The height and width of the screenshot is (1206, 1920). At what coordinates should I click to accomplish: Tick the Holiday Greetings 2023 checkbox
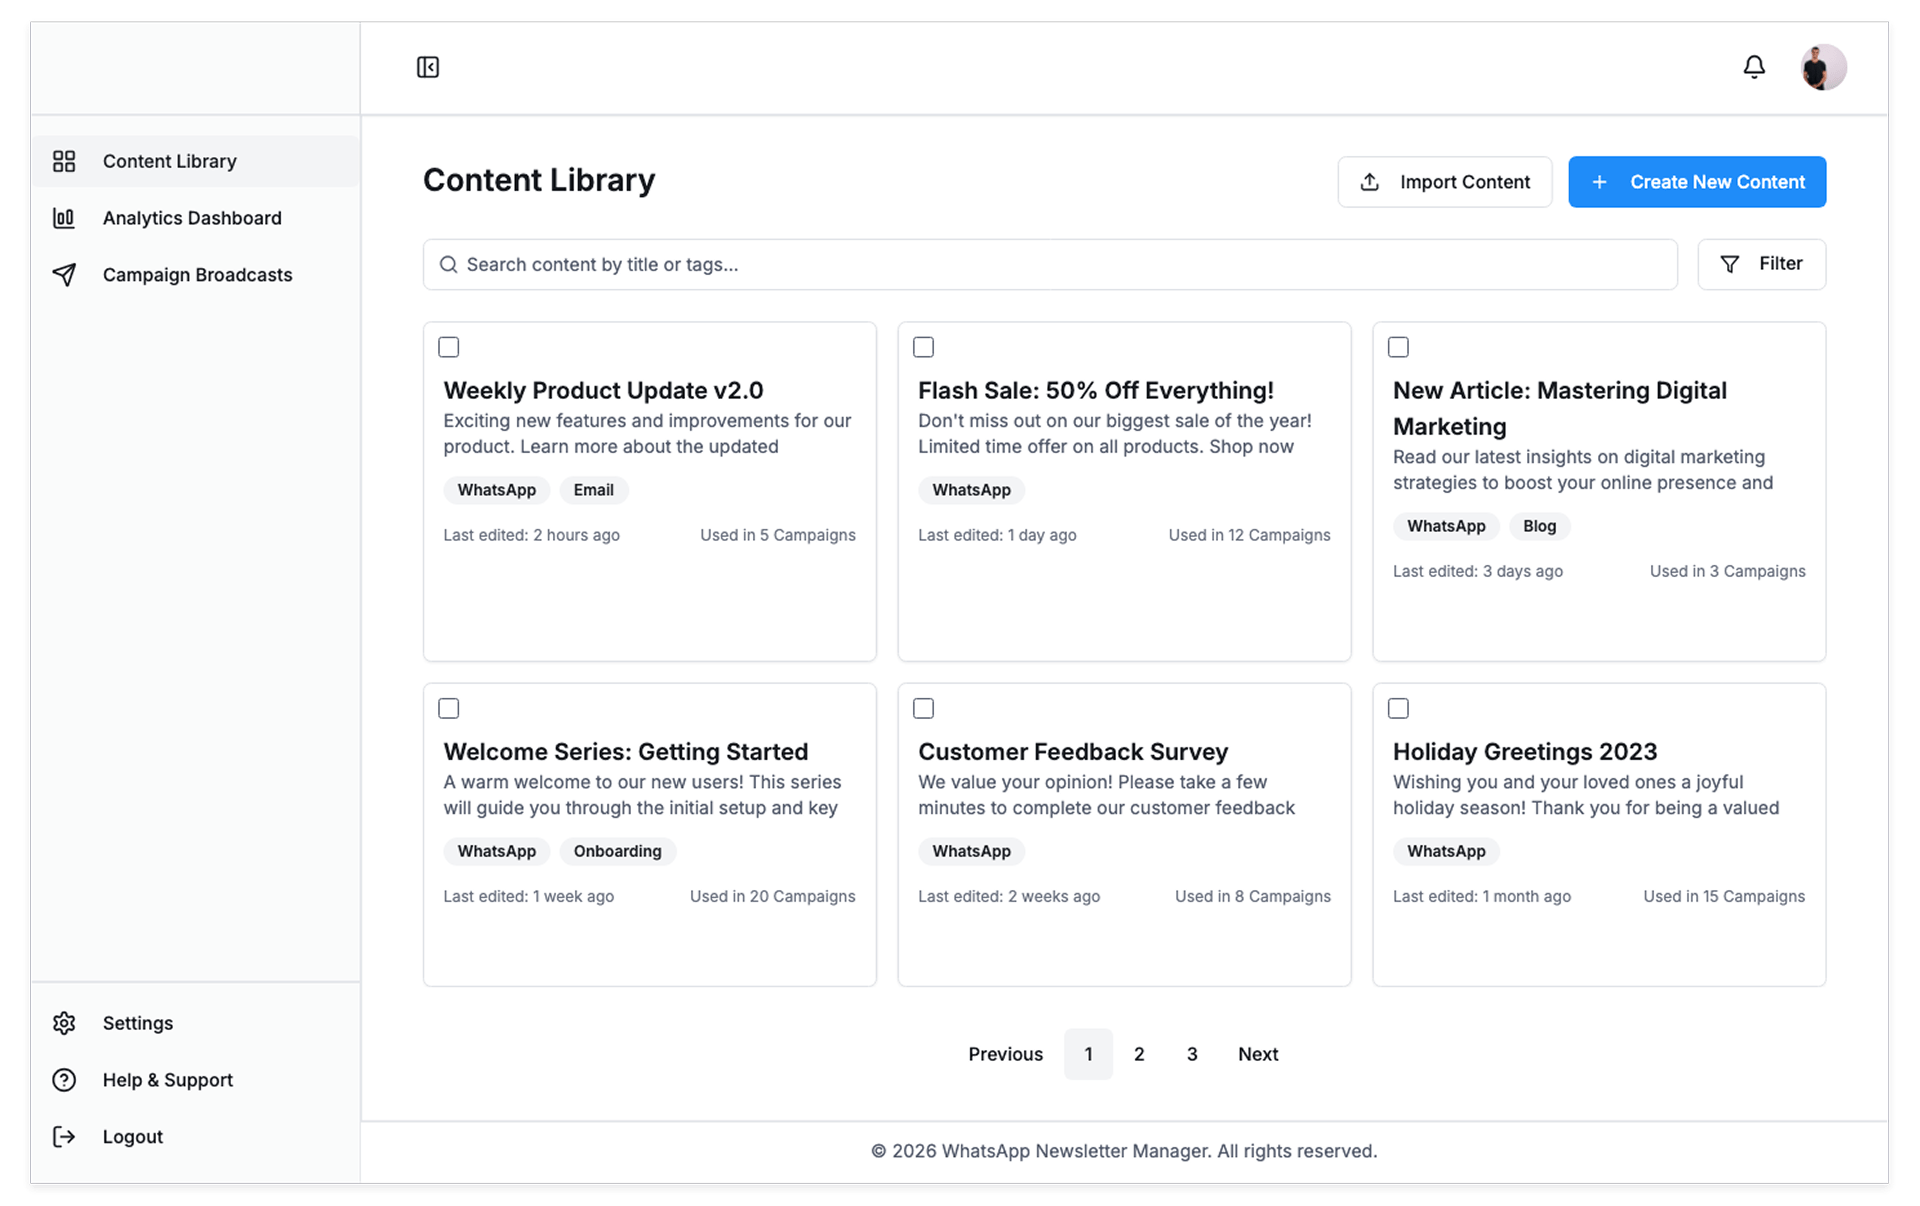1398,708
